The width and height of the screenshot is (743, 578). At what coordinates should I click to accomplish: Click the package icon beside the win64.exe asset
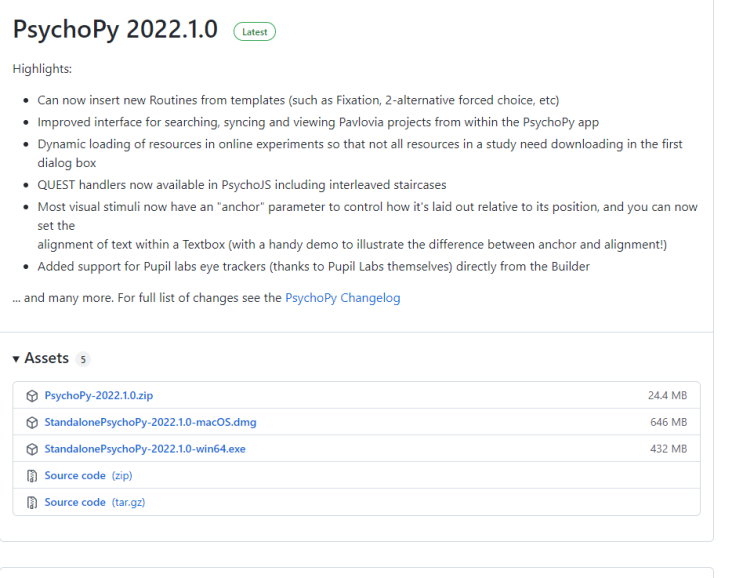pyautogui.click(x=32, y=449)
